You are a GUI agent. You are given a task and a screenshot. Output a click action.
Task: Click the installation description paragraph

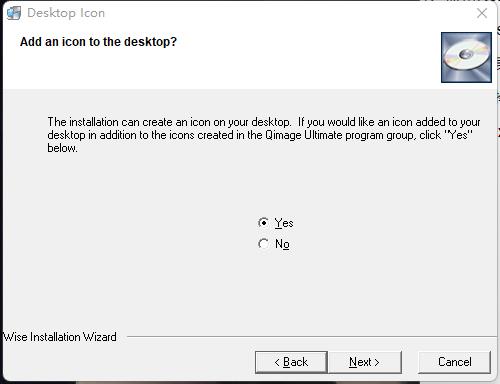tap(264, 135)
